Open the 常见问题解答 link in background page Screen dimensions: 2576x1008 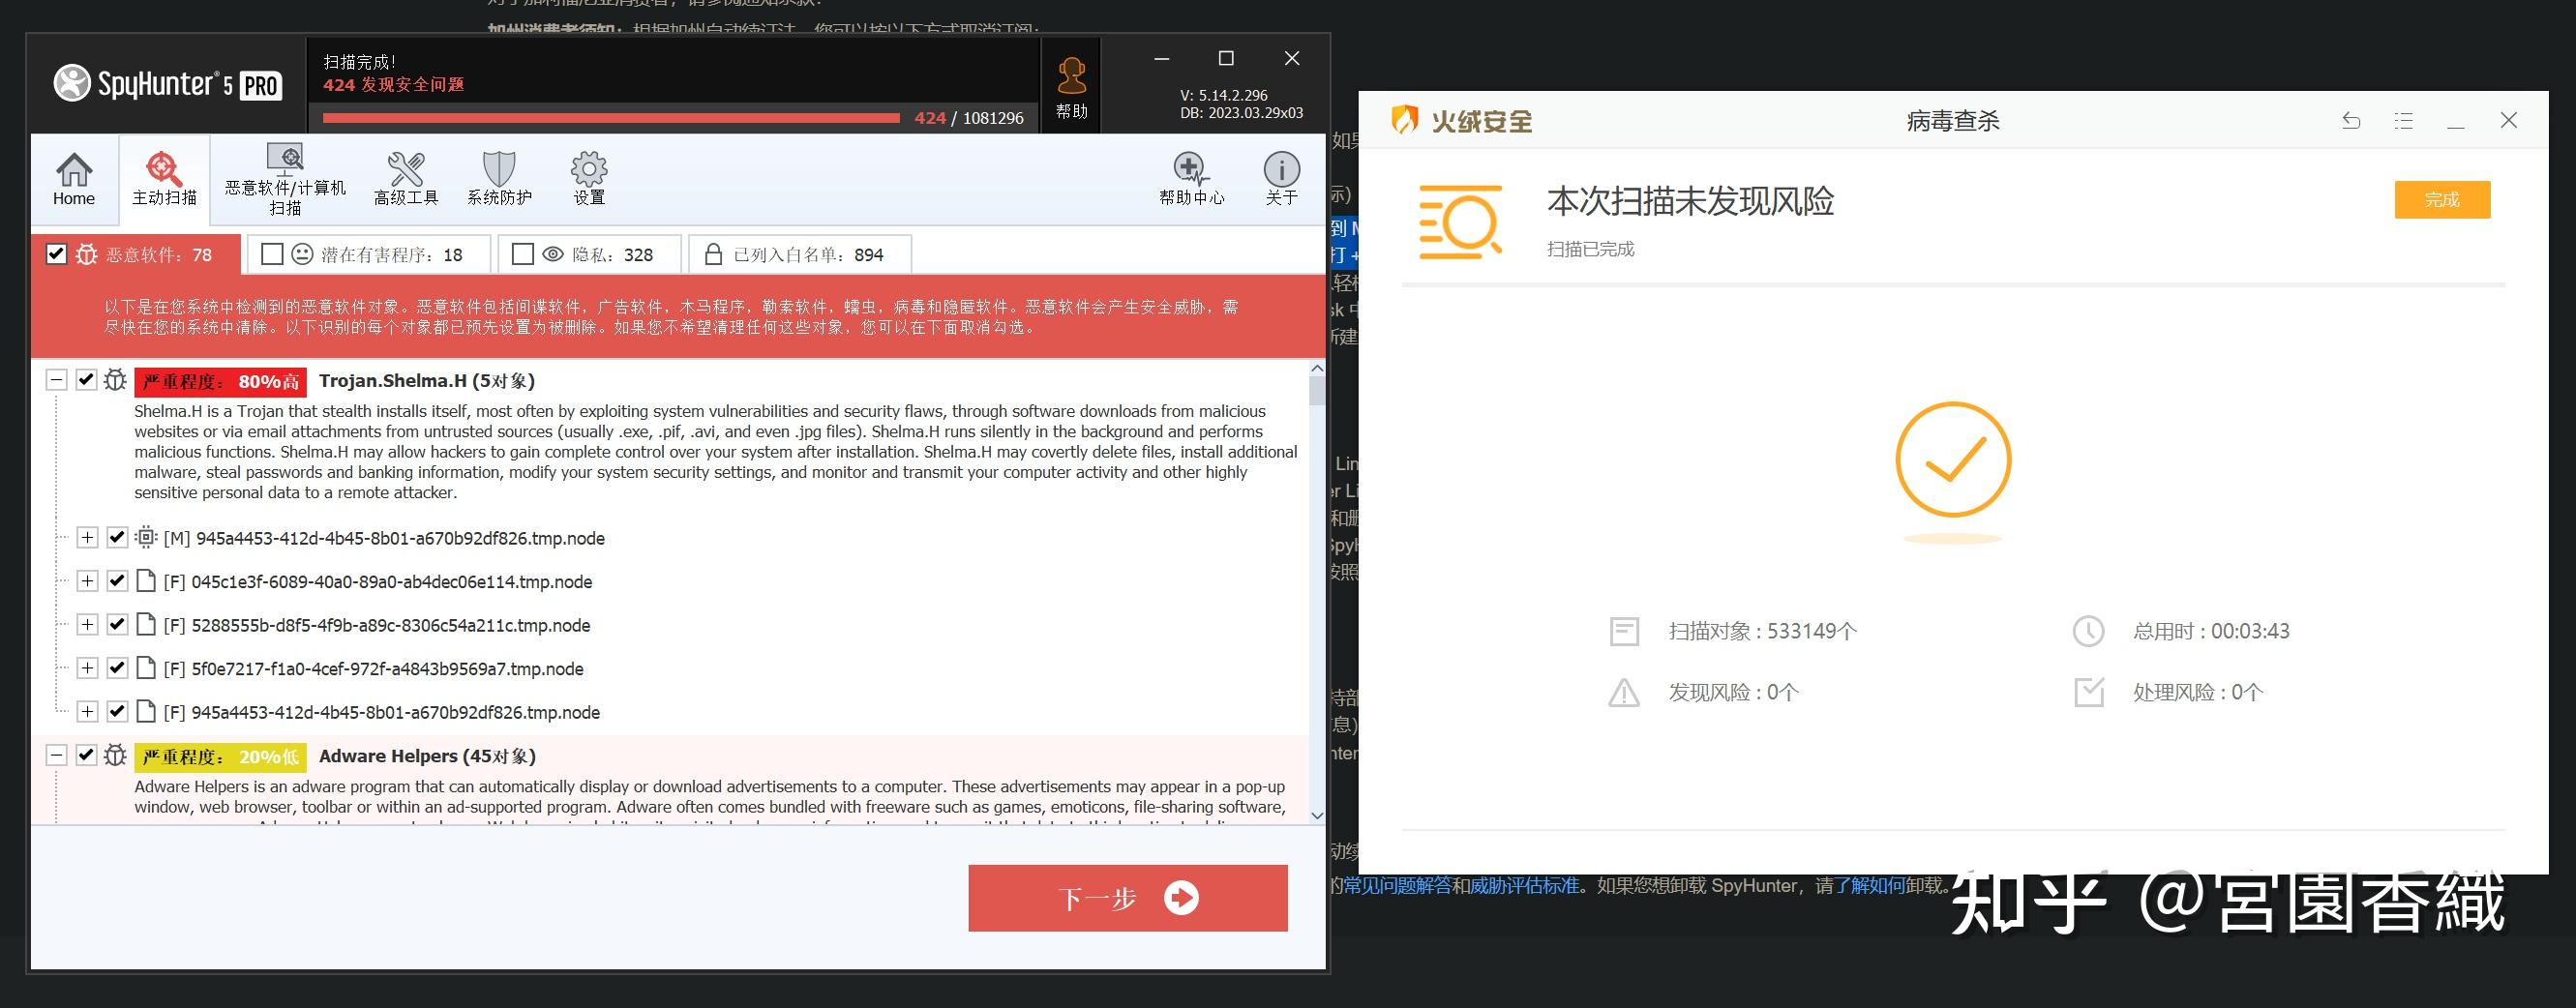(x=1398, y=885)
